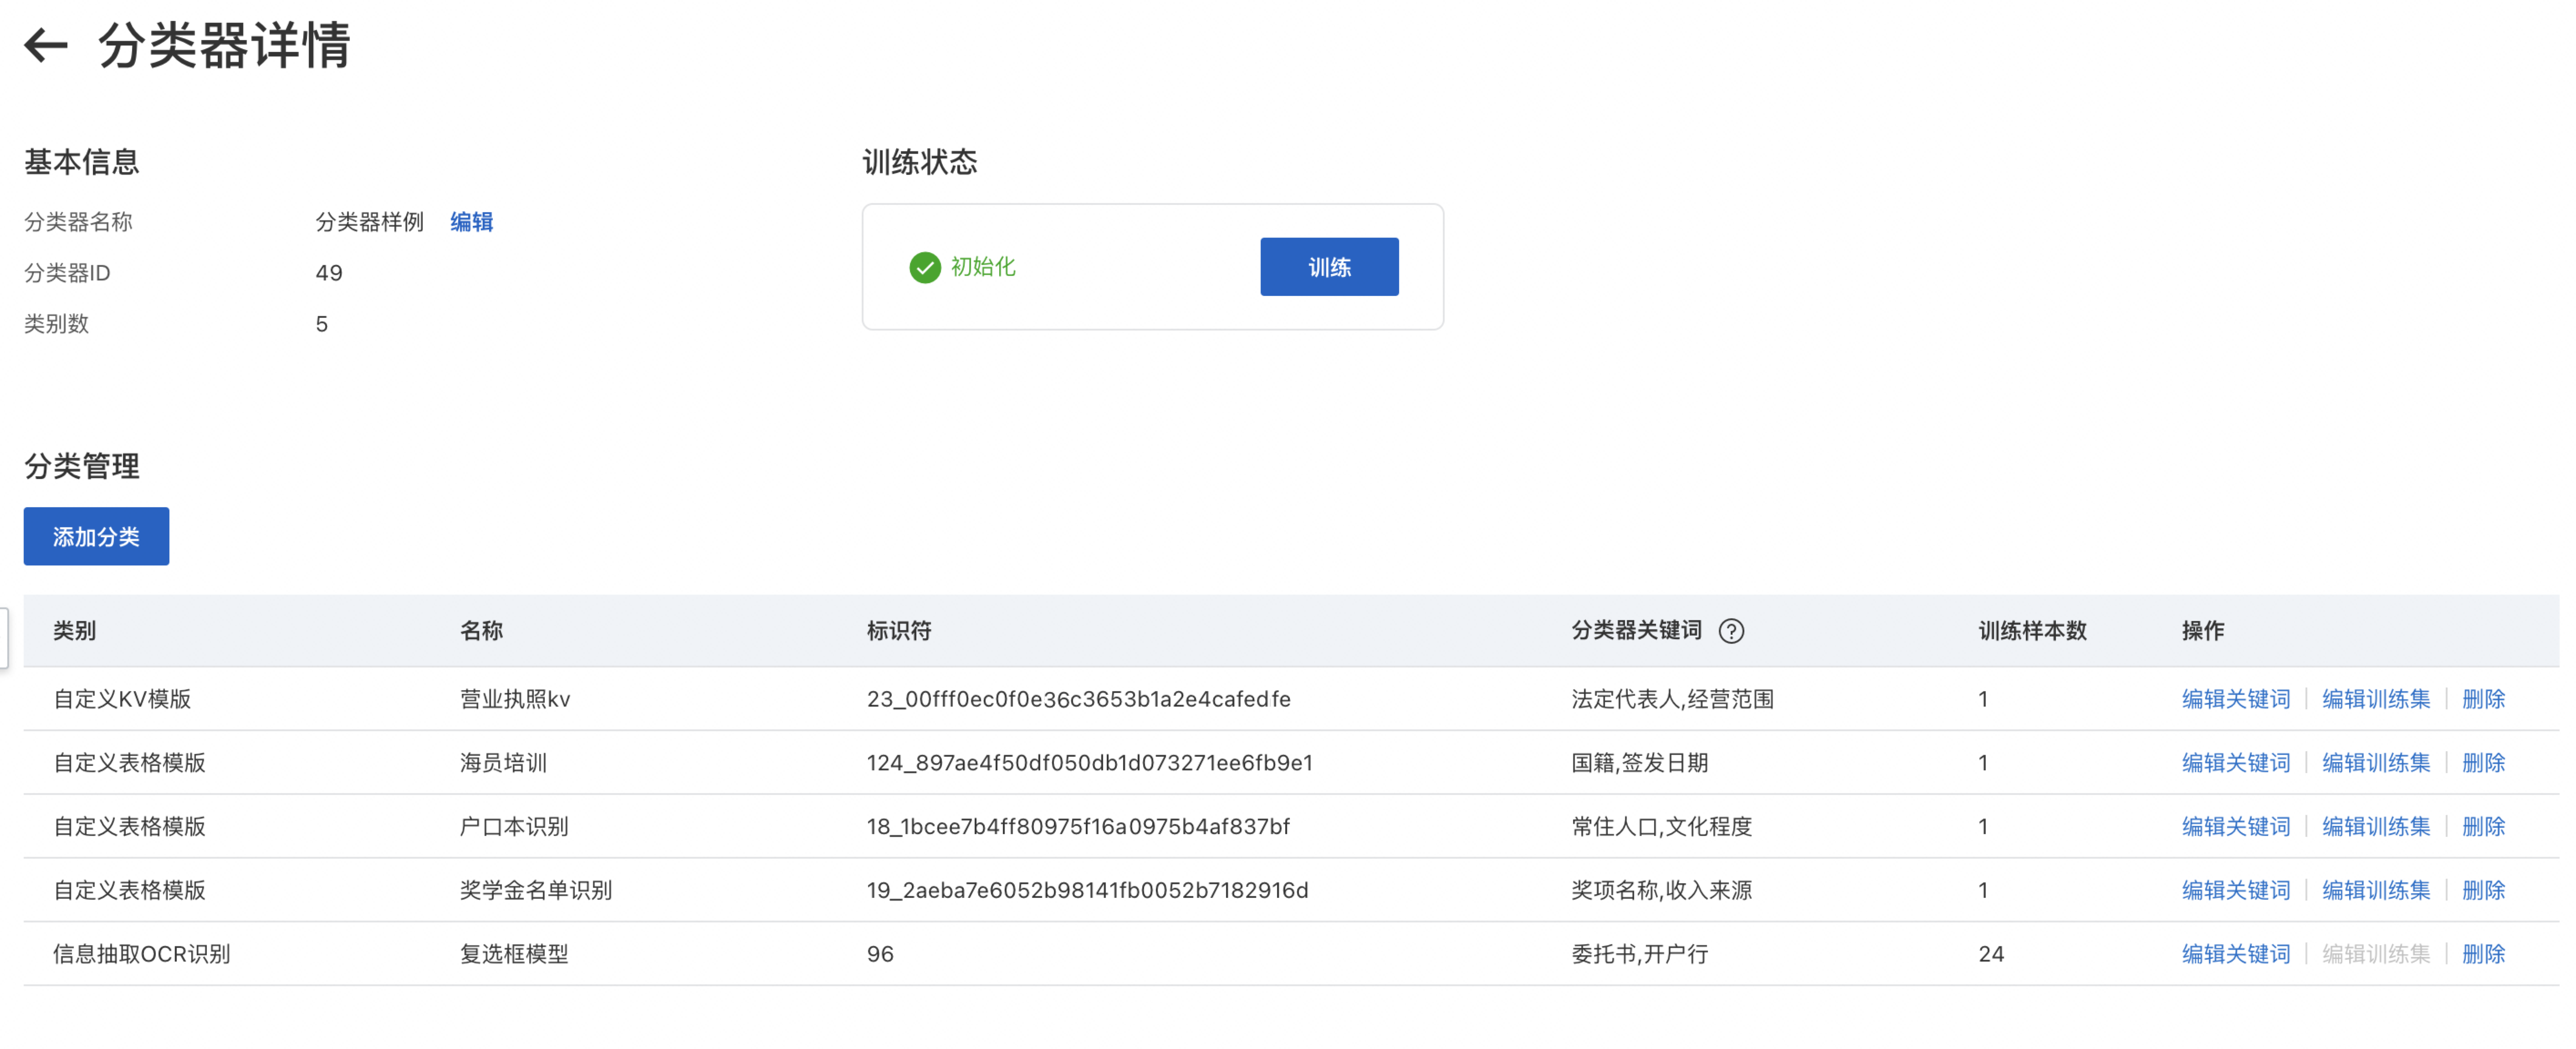The width and height of the screenshot is (2576, 1049).
Task: Click the 分类器样例 name value
Action: (x=370, y=222)
